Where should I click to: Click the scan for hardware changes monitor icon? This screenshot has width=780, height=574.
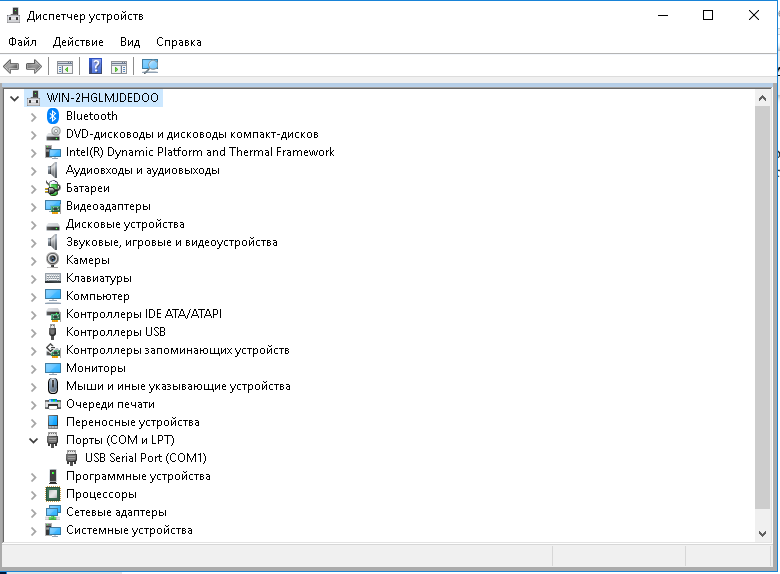(x=150, y=67)
